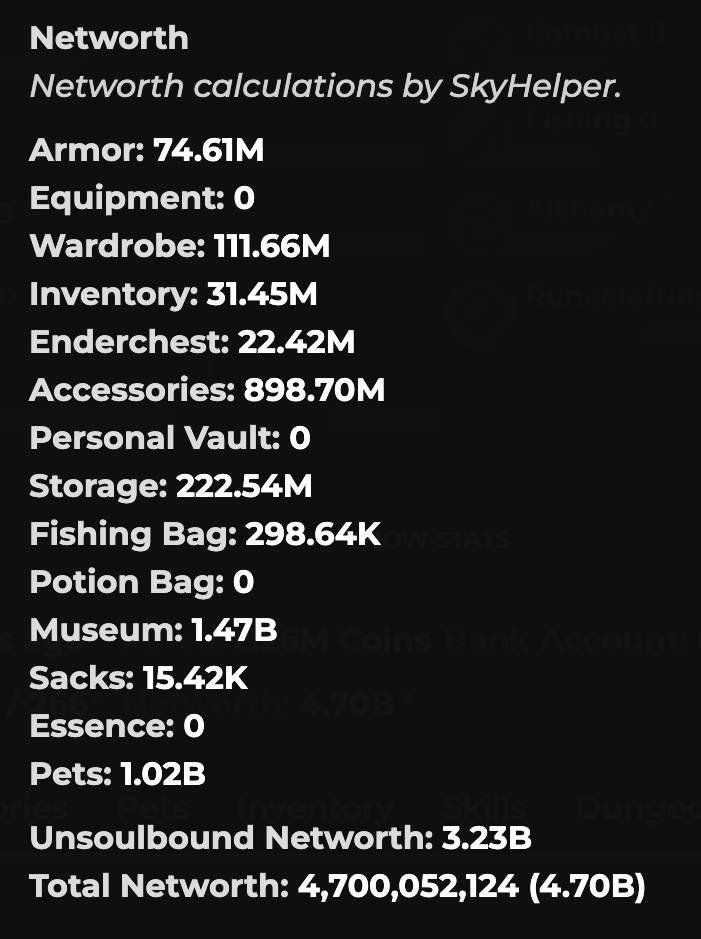Select the Equipment value row
The width and height of the screenshot is (701, 939).
tap(142, 198)
